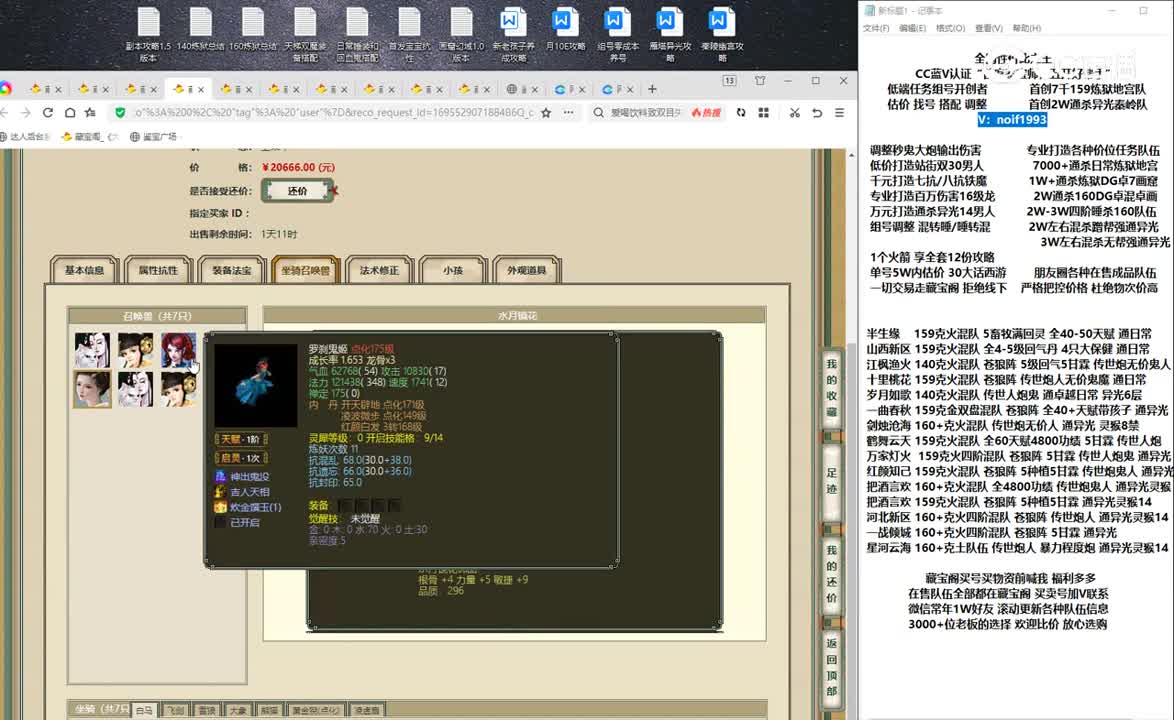Click highlighted text V: noif1993 in Notepad
This screenshot has width=1174, height=720.
[1012, 120]
